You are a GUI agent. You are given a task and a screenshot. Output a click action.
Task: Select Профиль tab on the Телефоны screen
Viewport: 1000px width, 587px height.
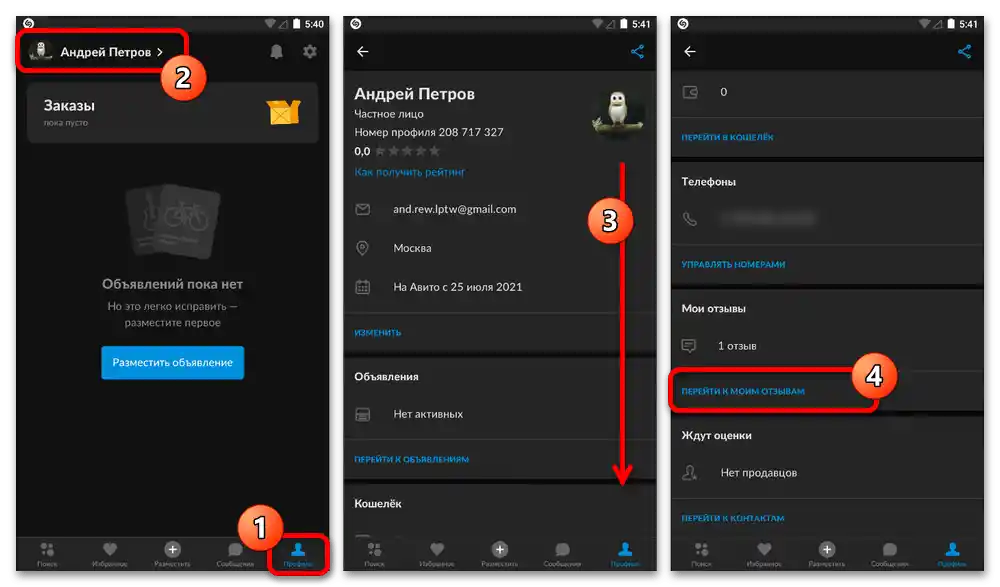[x=952, y=554]
